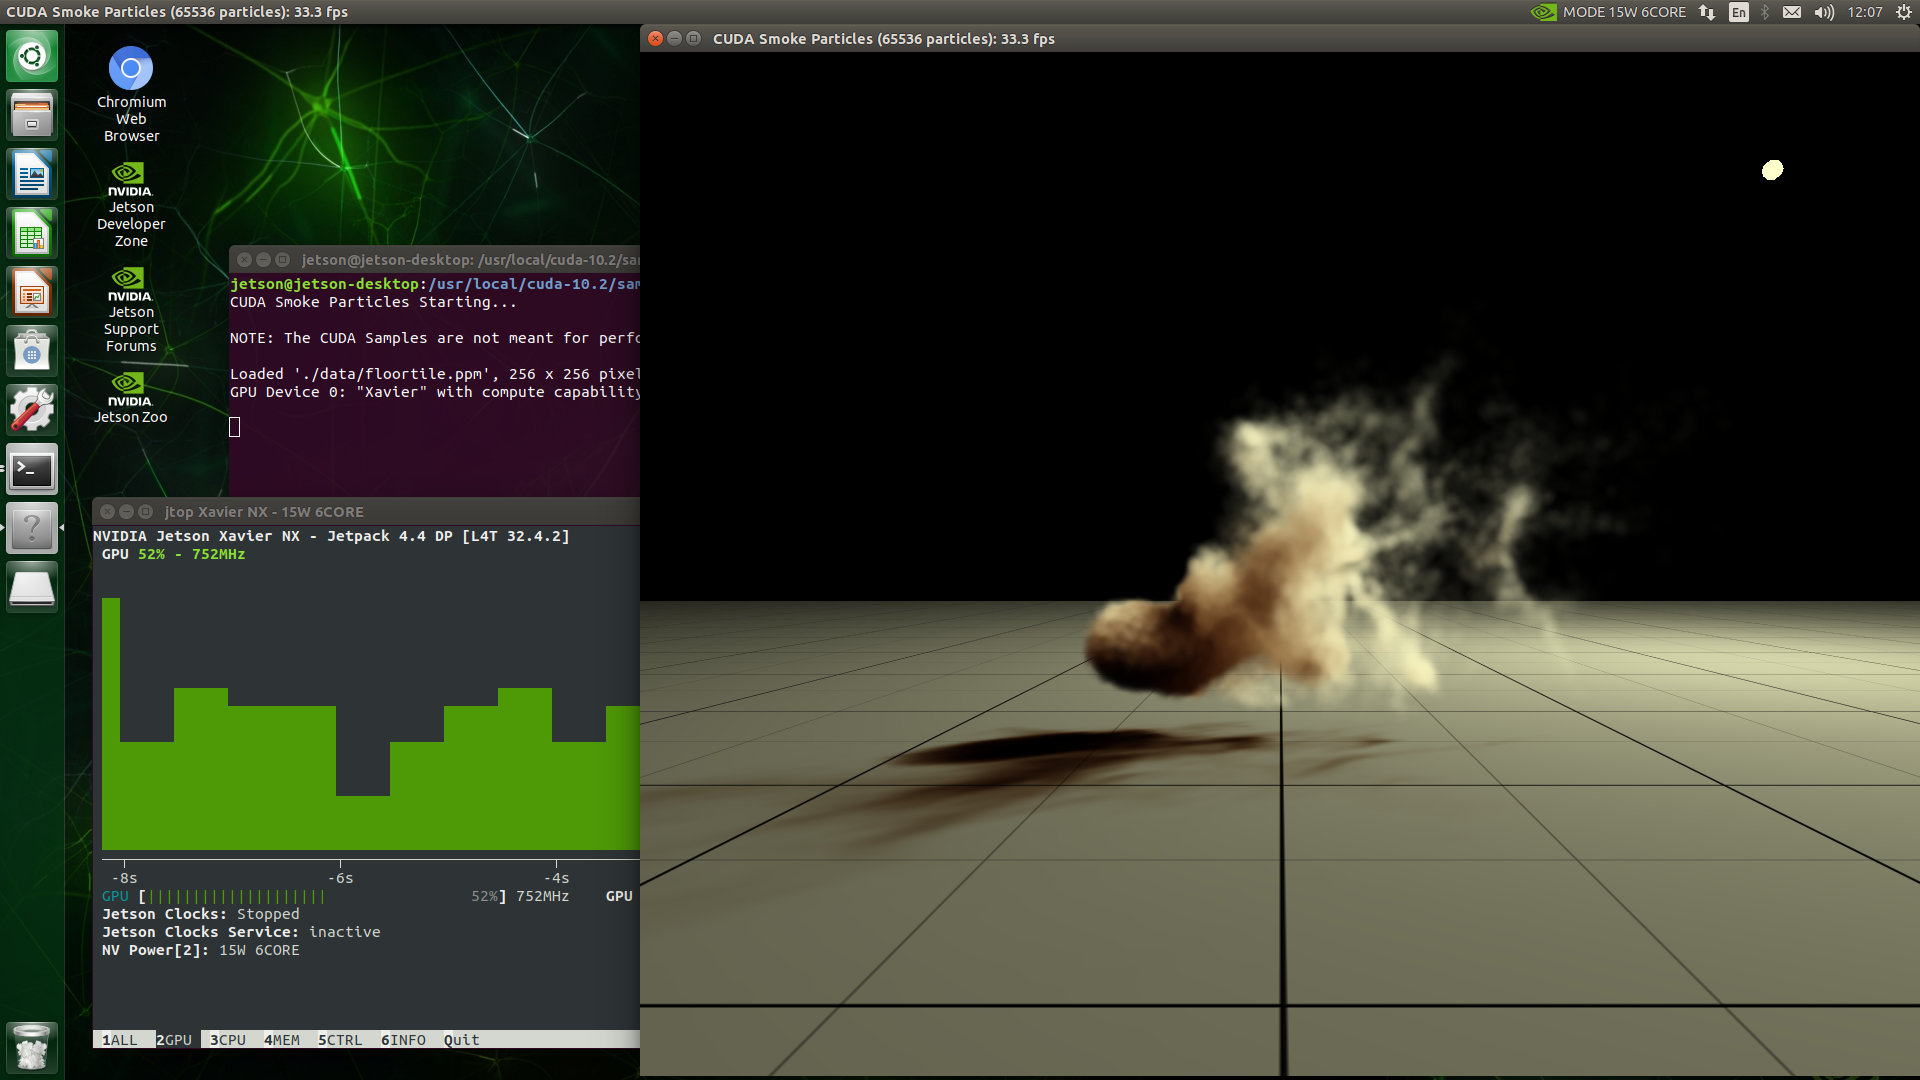Screen dimensions: 1920x1080
Task: Select the 2GPU tab in jtop
Action: (x=174, y=1040)
